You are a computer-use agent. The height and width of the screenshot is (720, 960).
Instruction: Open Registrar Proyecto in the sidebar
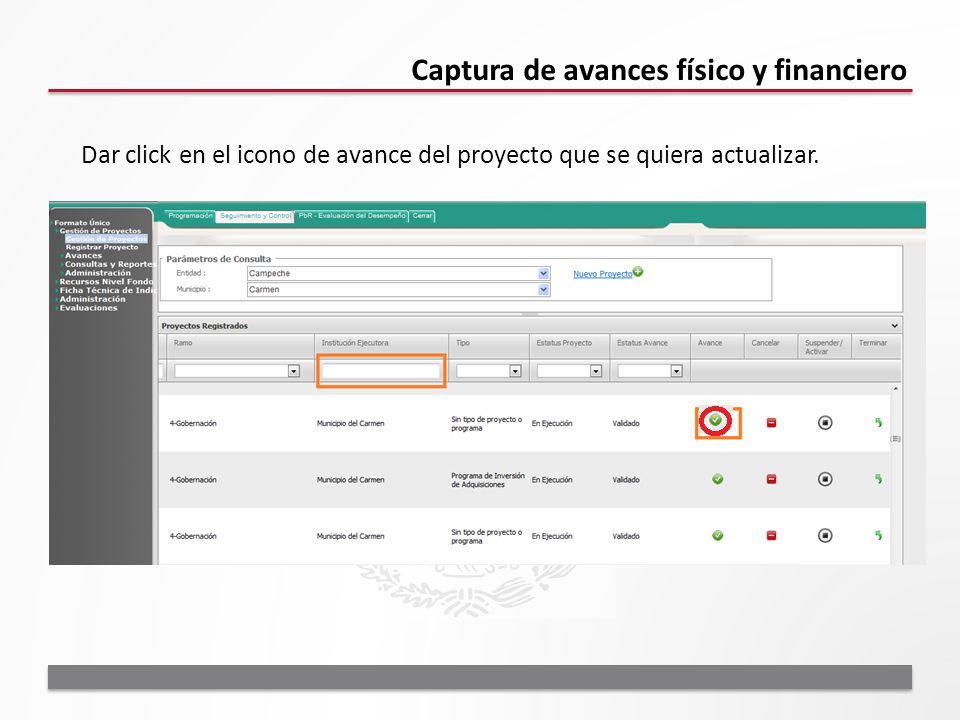[102, 247]
